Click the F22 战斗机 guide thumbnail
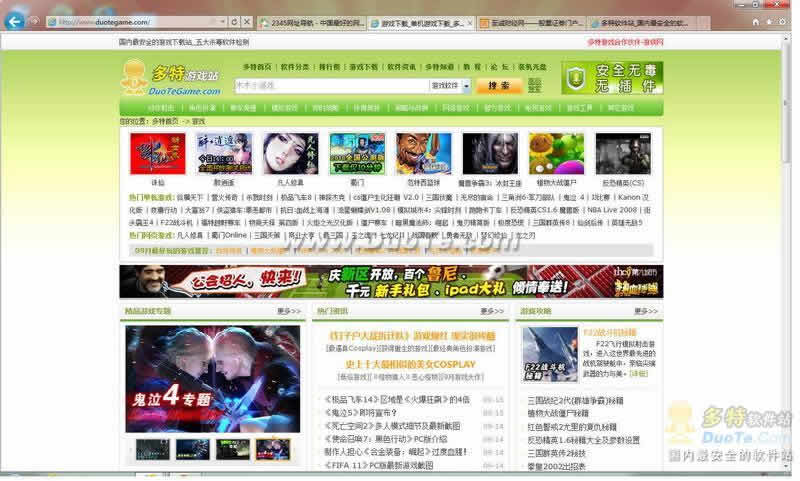 tap(550, 354)
